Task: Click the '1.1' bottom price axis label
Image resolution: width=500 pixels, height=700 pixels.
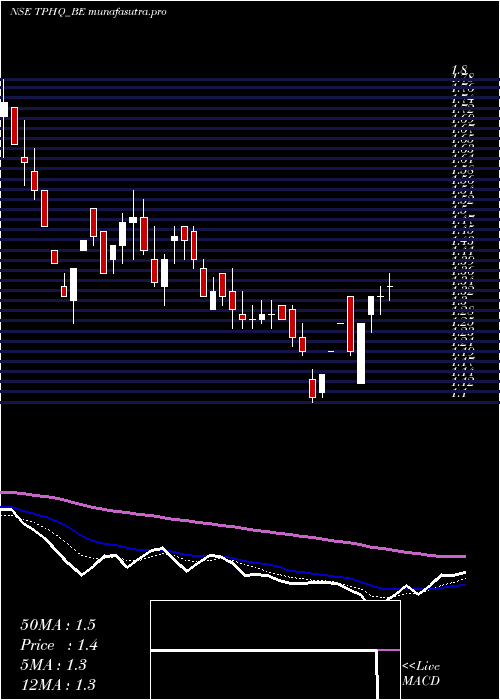Action: coord(459,395)
